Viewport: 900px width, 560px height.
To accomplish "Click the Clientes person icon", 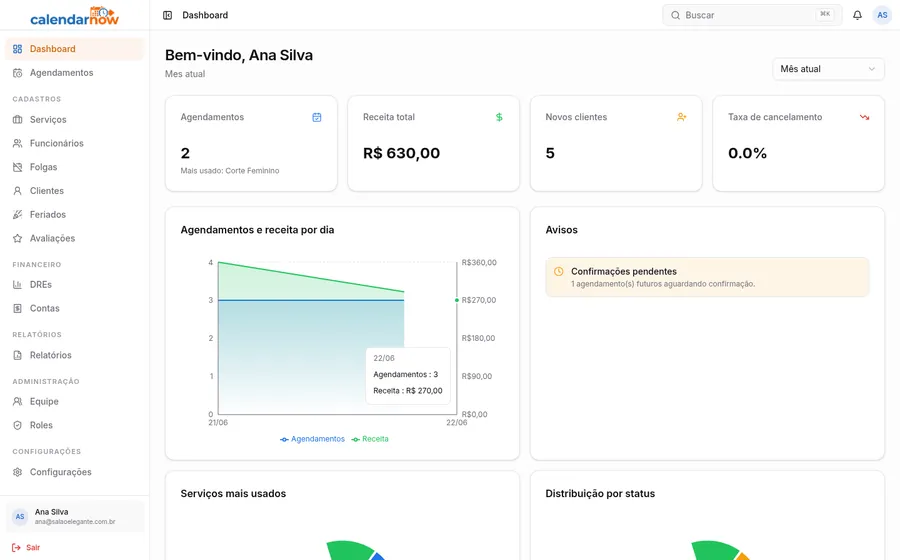I will 18,190.
